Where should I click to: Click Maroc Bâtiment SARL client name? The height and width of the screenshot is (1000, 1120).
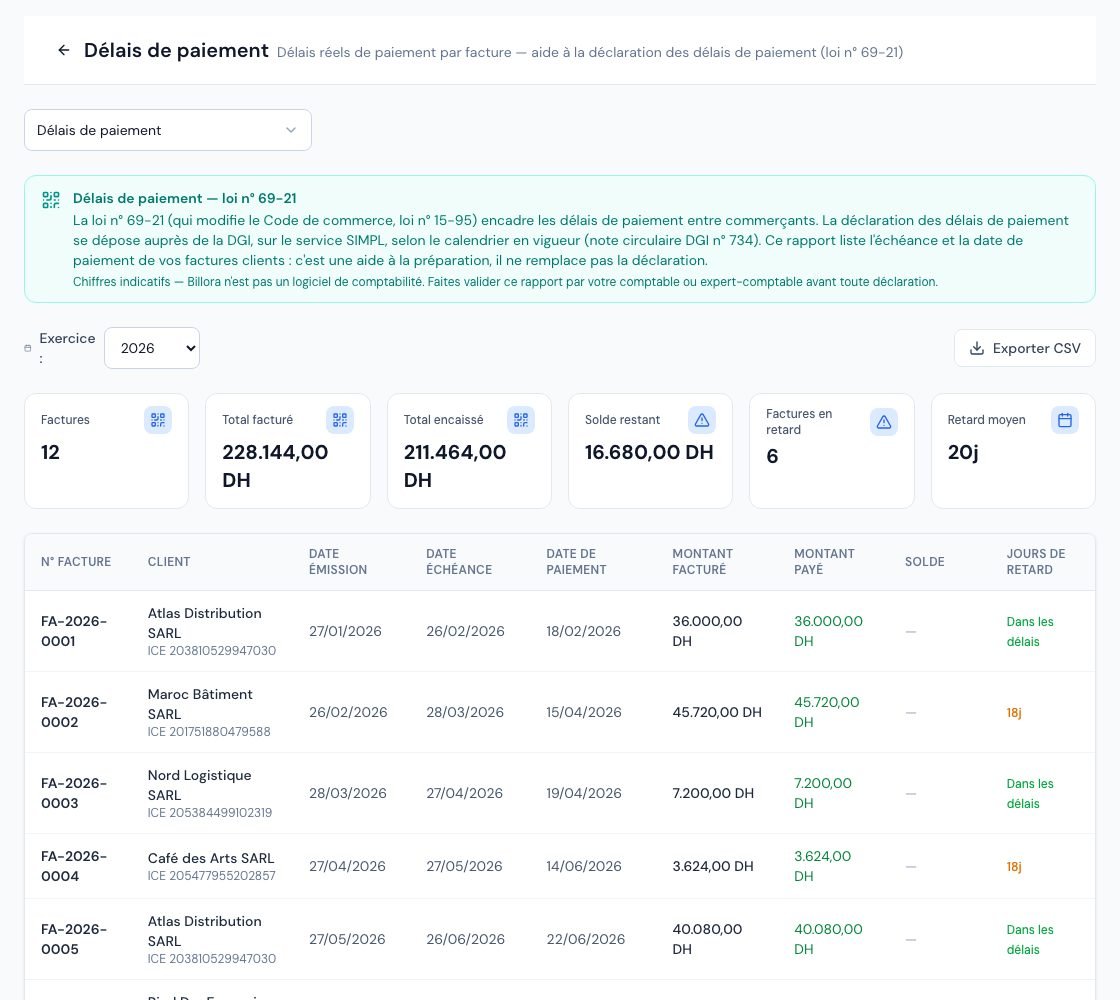200,704
